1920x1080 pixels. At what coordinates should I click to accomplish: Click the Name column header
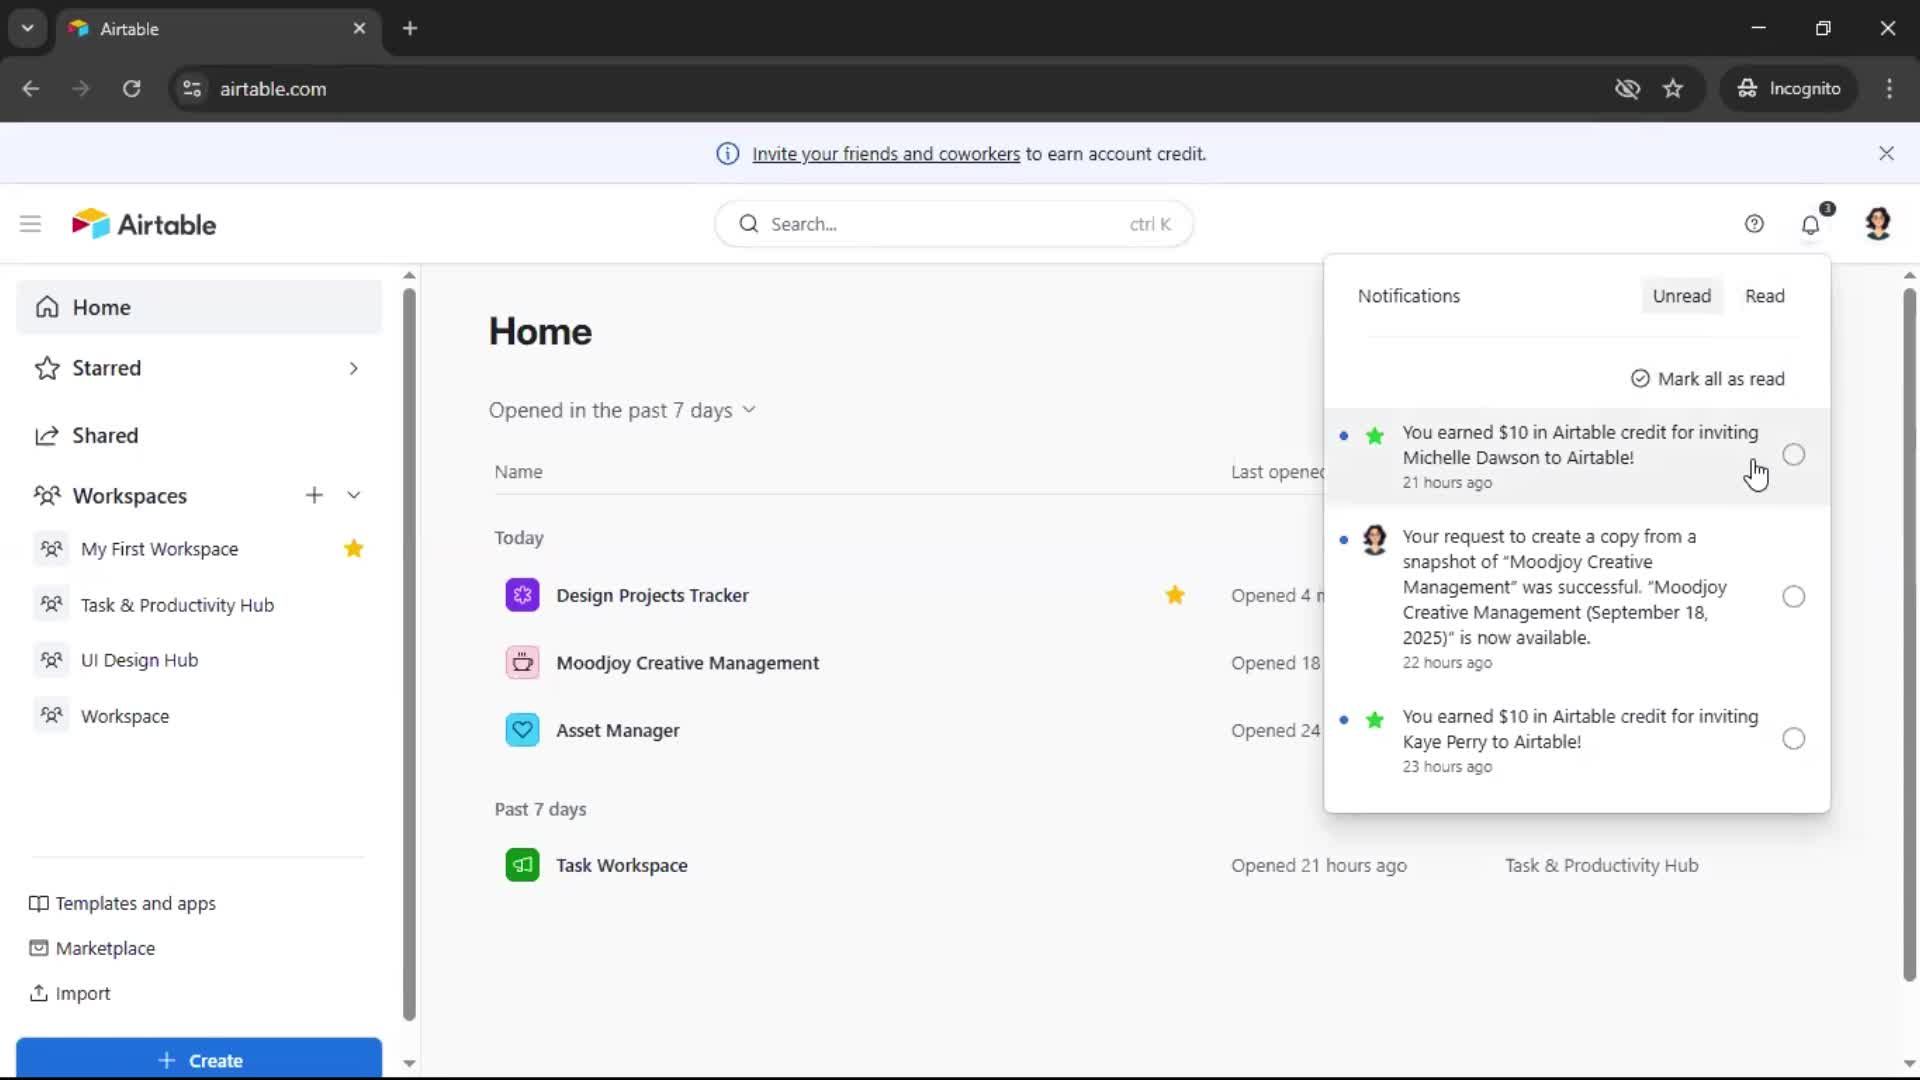click(x=518, y=472)
